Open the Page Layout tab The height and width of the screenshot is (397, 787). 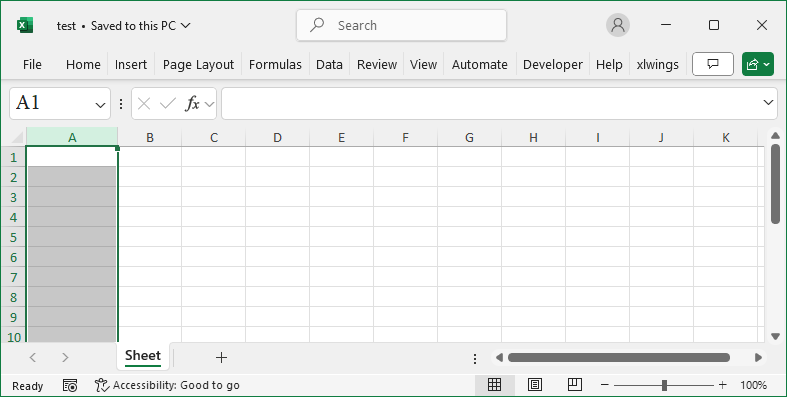[x=198, y=65]
